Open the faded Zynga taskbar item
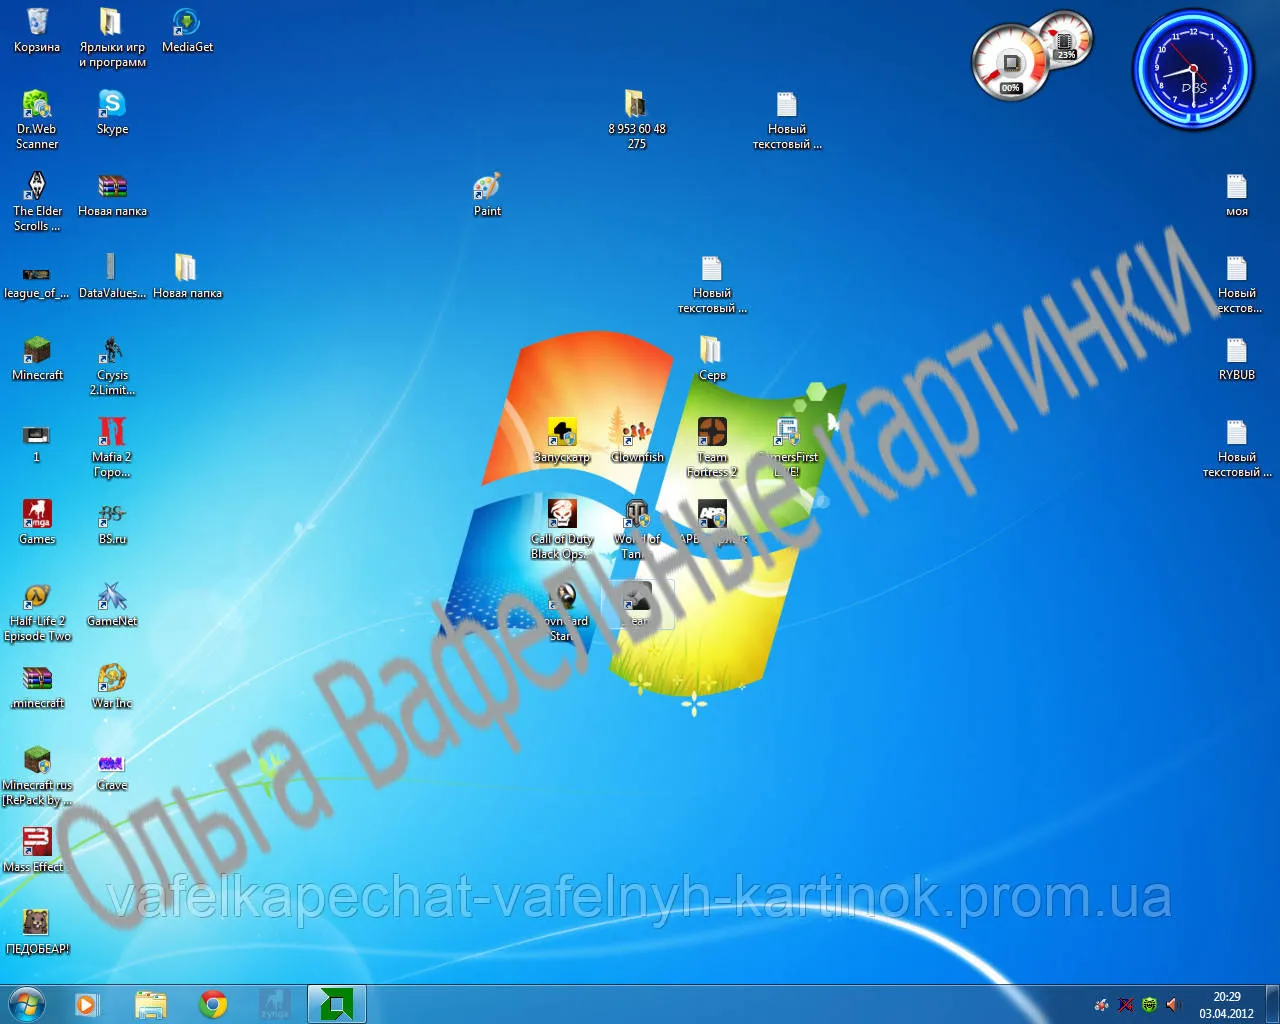This screenshot has width=1280, height=1024. [x=275, y=1004]
